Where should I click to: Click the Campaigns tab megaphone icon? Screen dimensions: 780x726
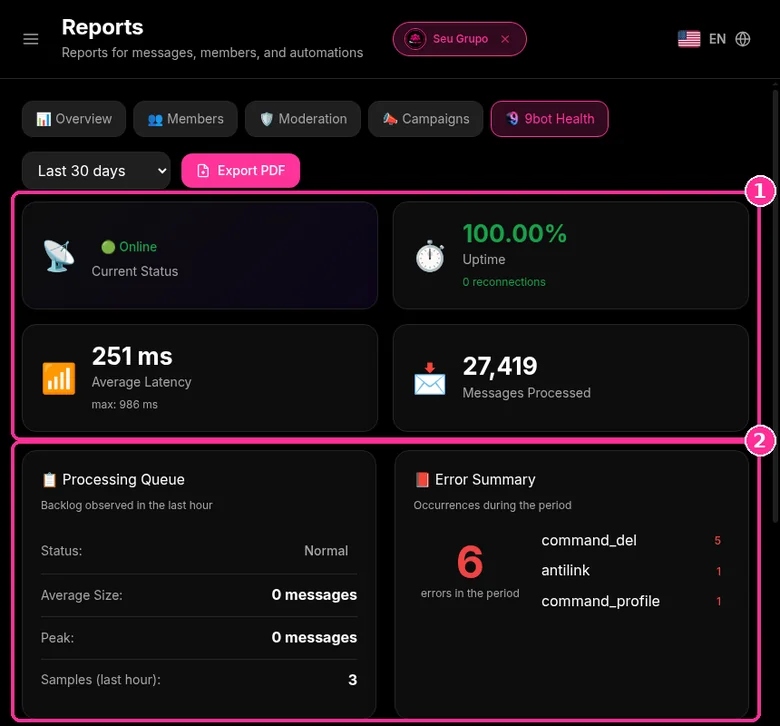pos(390,118)
